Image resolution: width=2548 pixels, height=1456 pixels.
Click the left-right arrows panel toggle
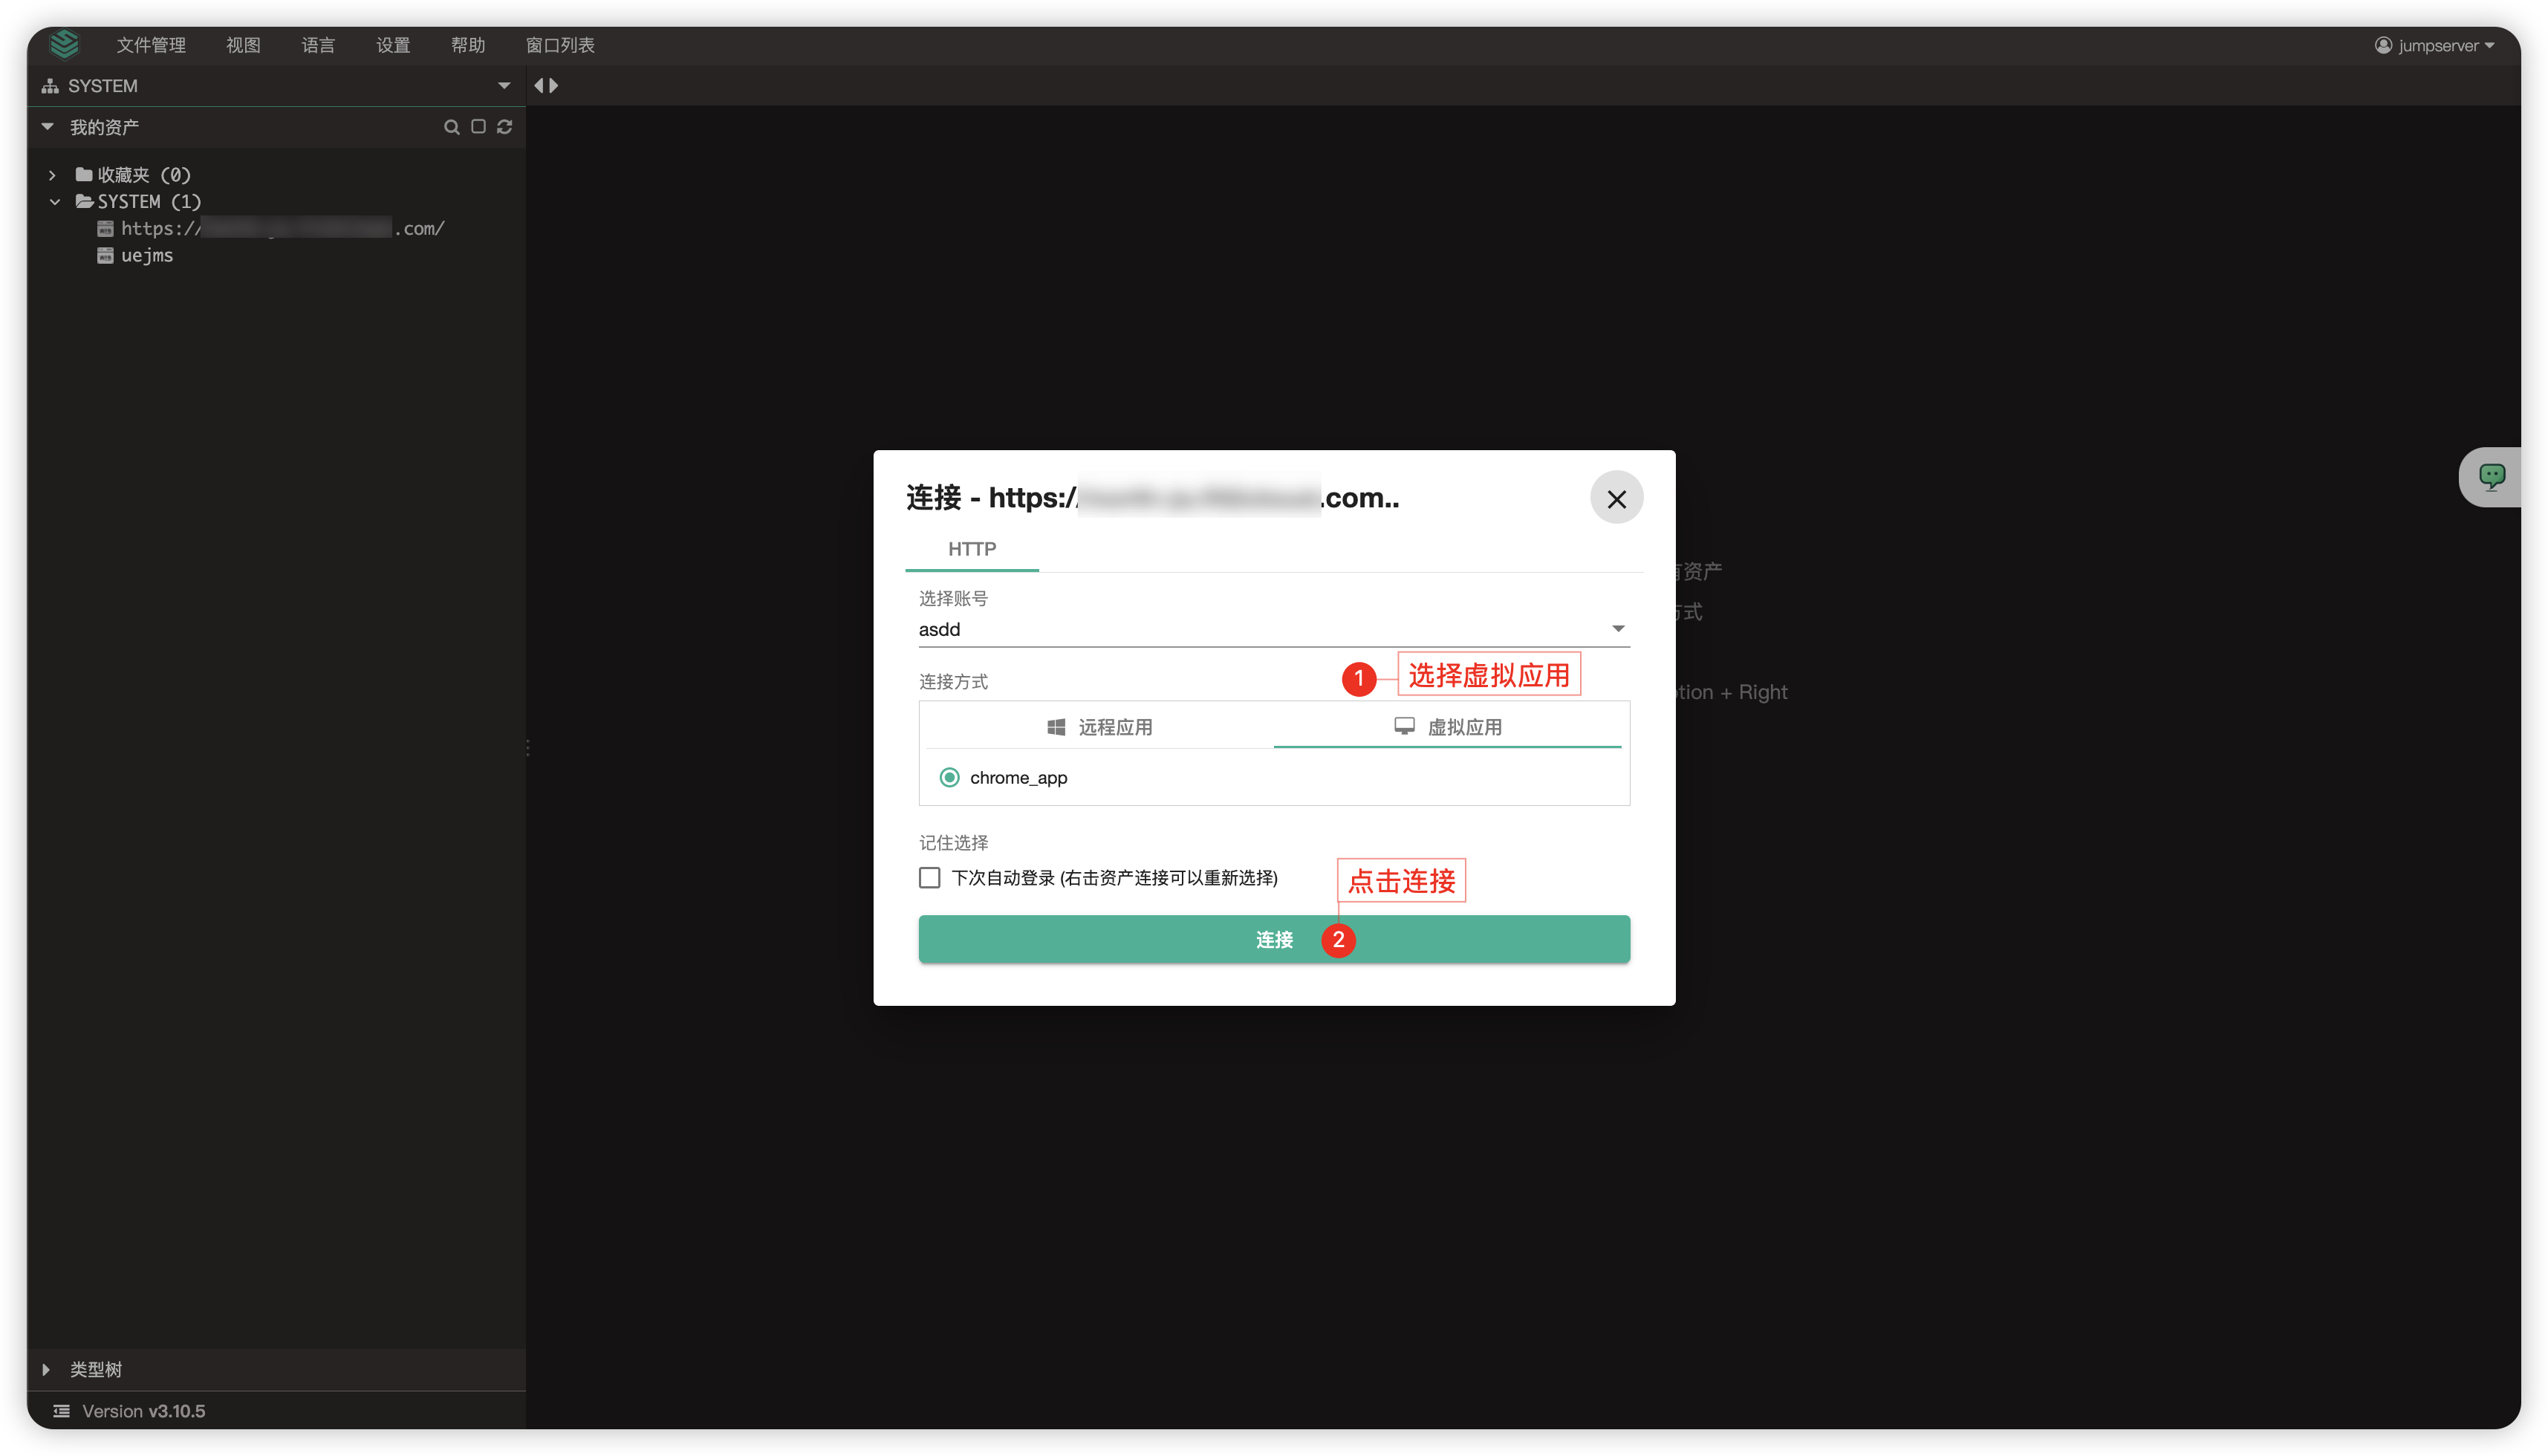pyautogui.click(x=546, y=86)
